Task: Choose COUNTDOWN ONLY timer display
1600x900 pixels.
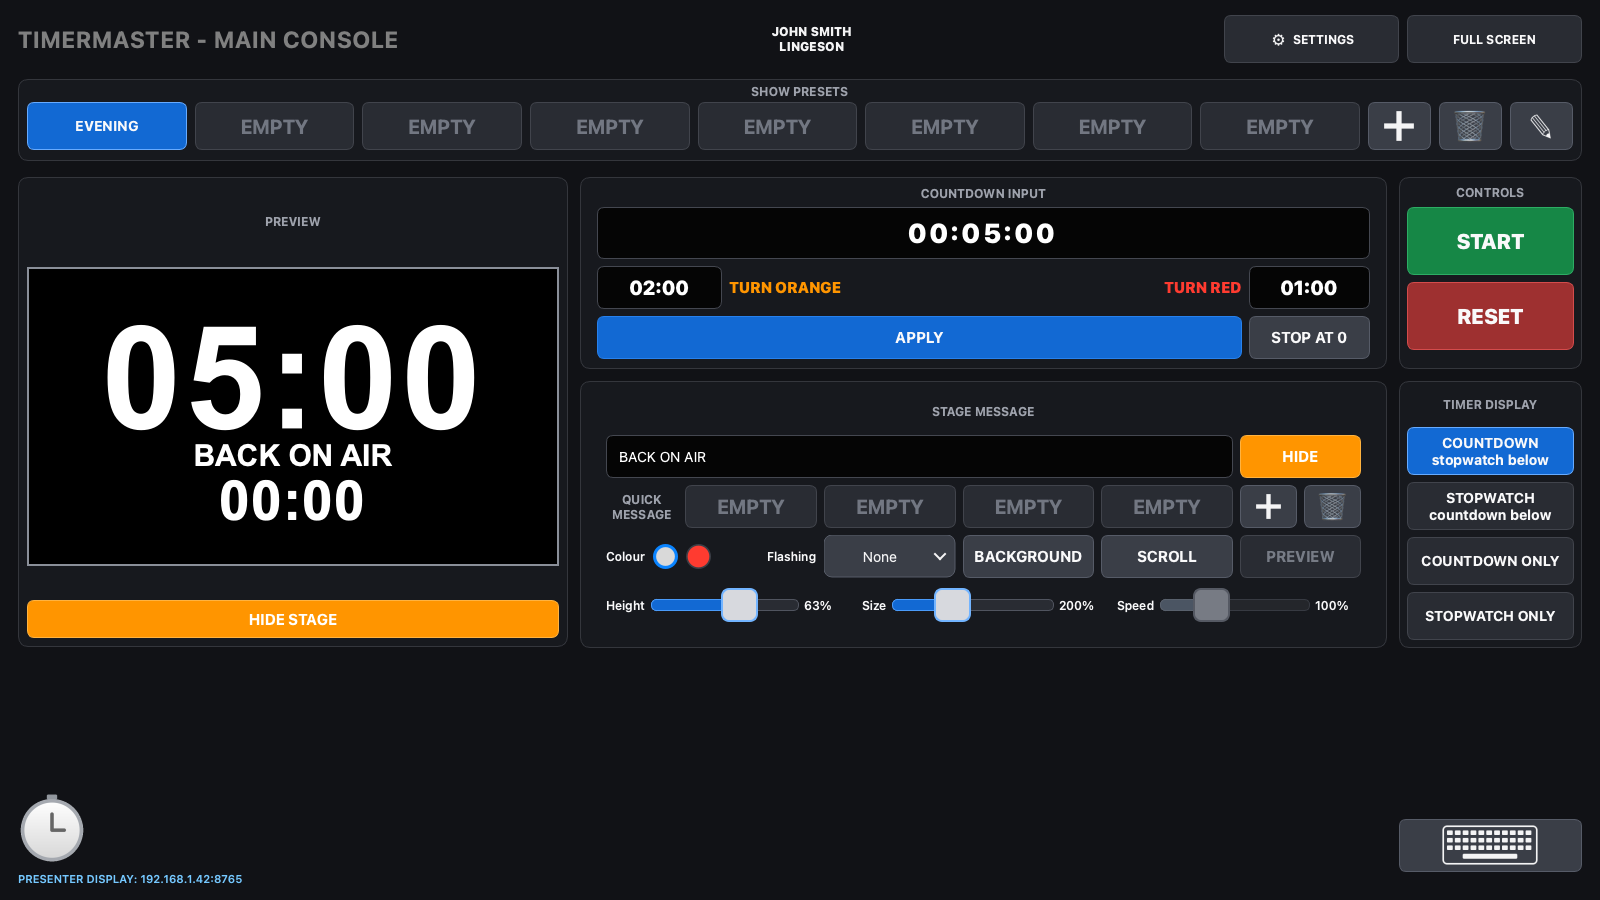Action: click(x=1490, y=561)
